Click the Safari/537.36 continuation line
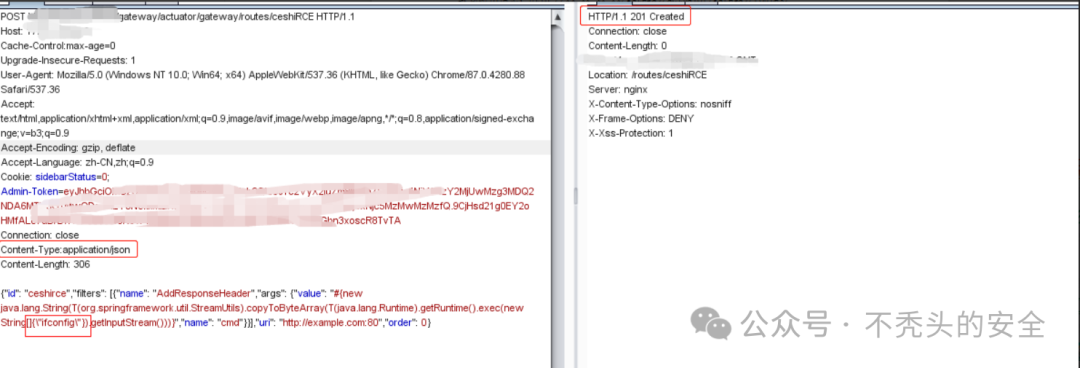Image resolution: width=1080 pixels, height=368 pixels. coord(30,89)
